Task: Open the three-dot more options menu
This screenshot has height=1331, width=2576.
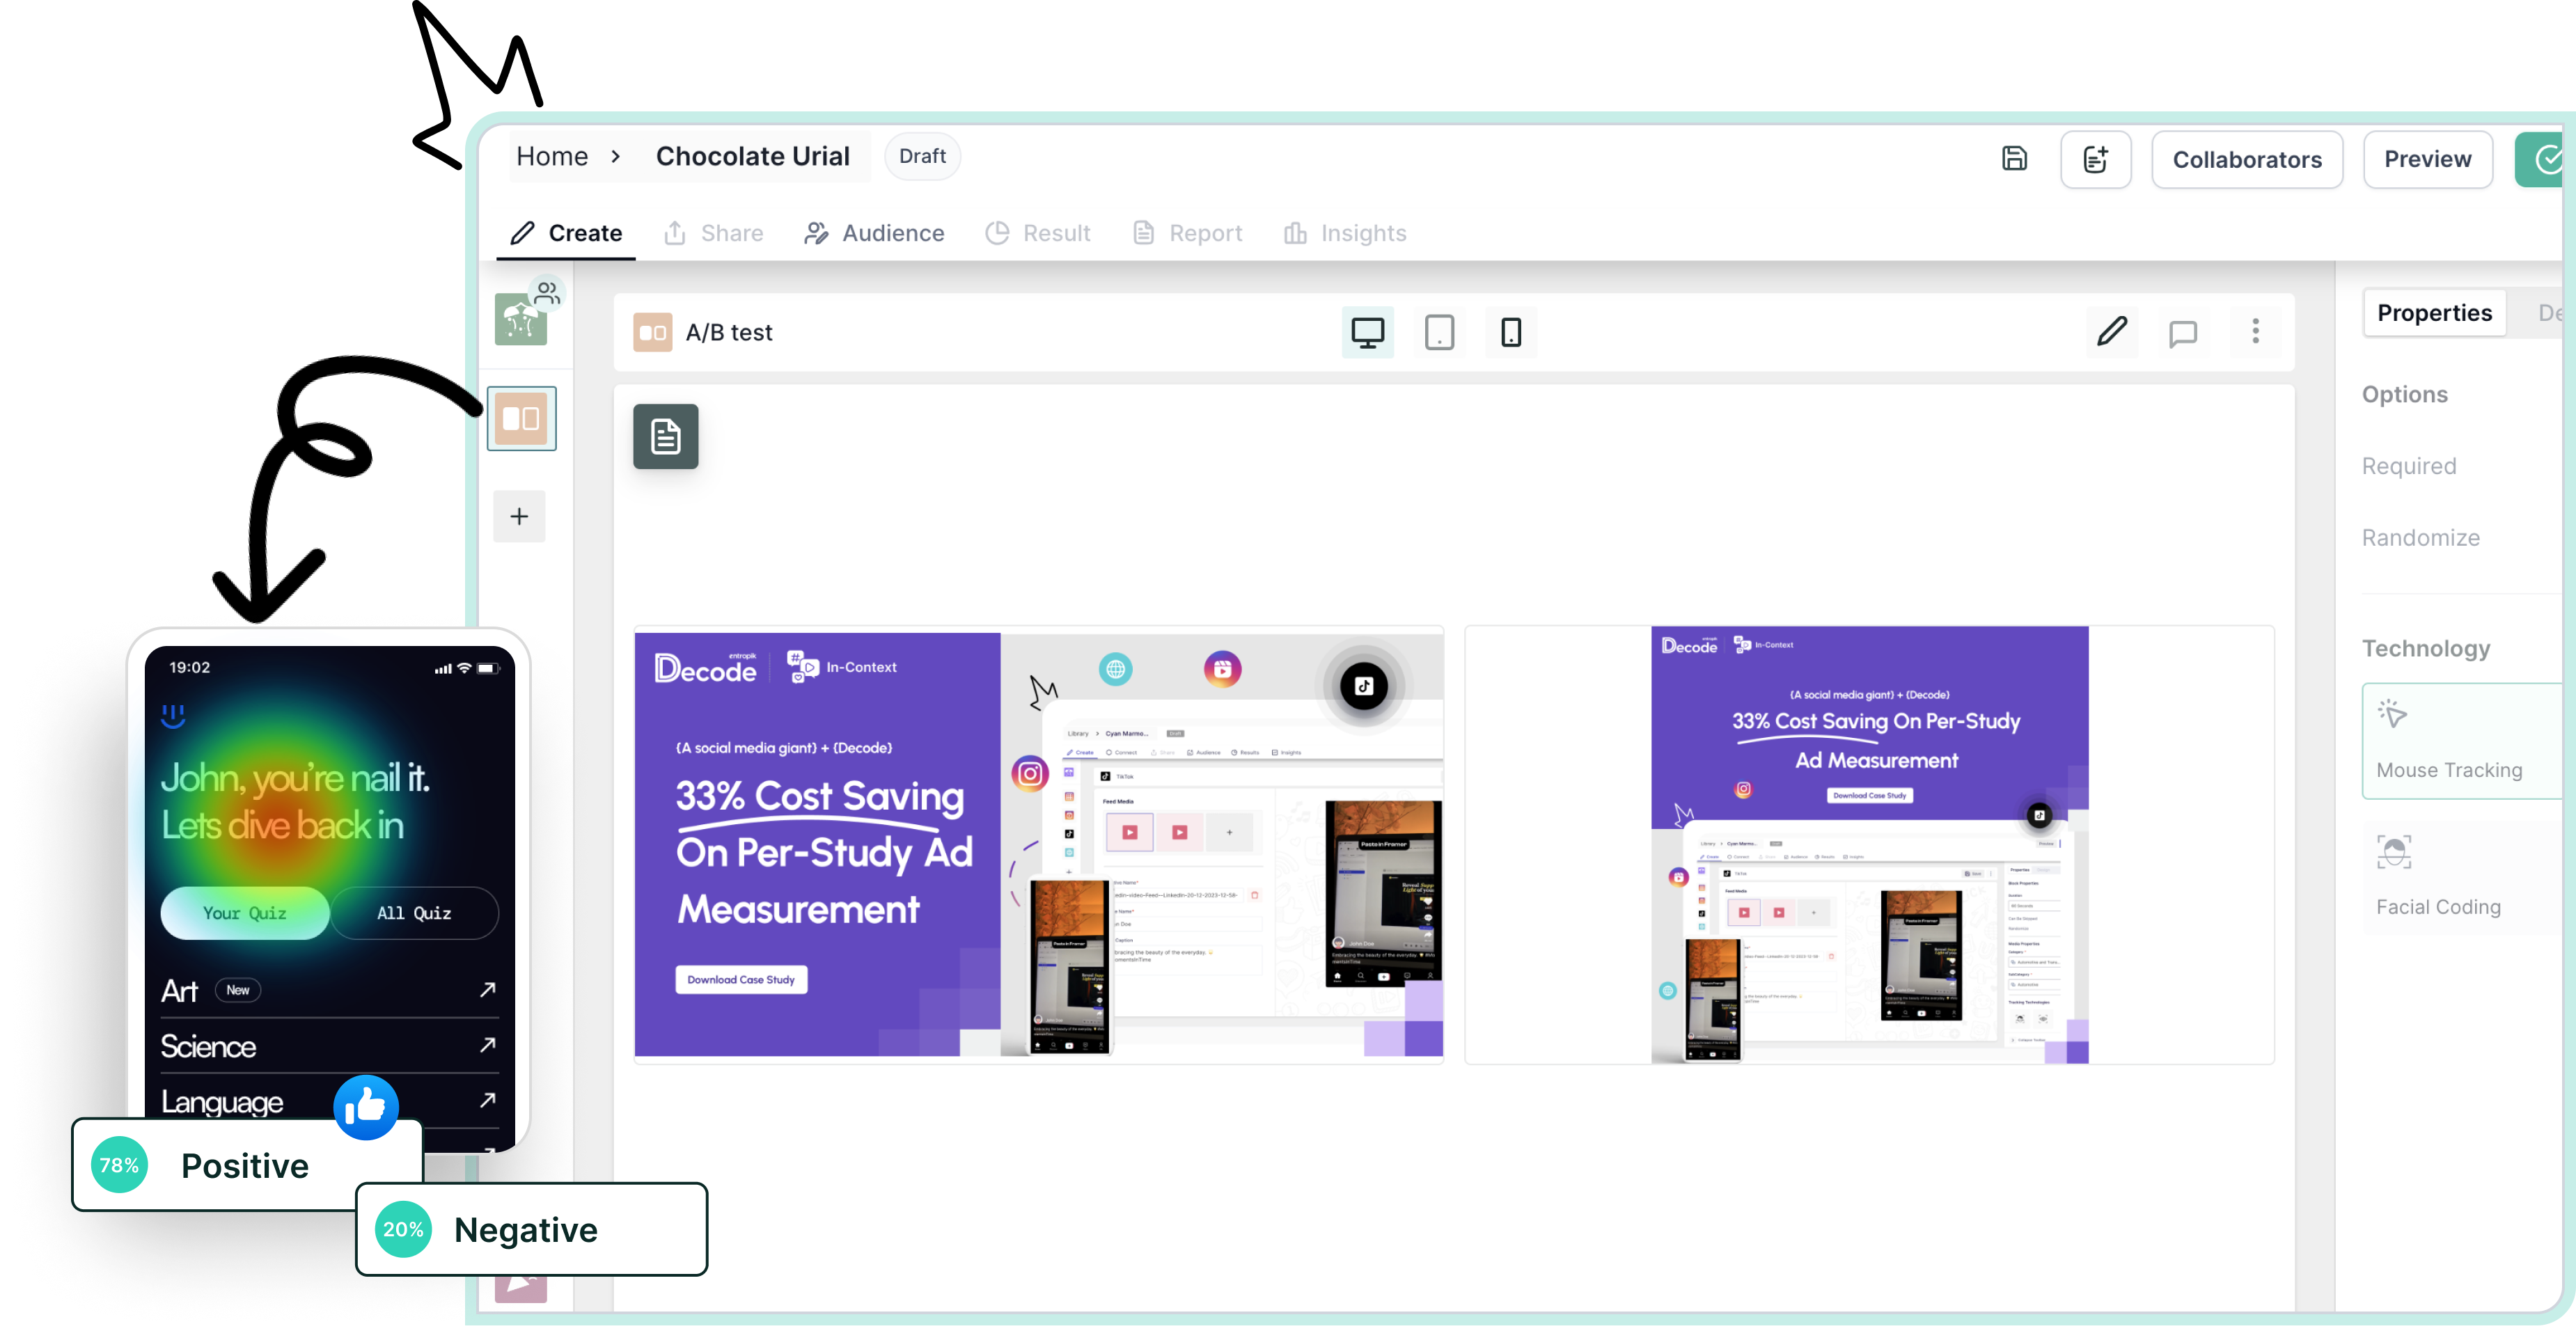Action: (x=2255, y=331)
